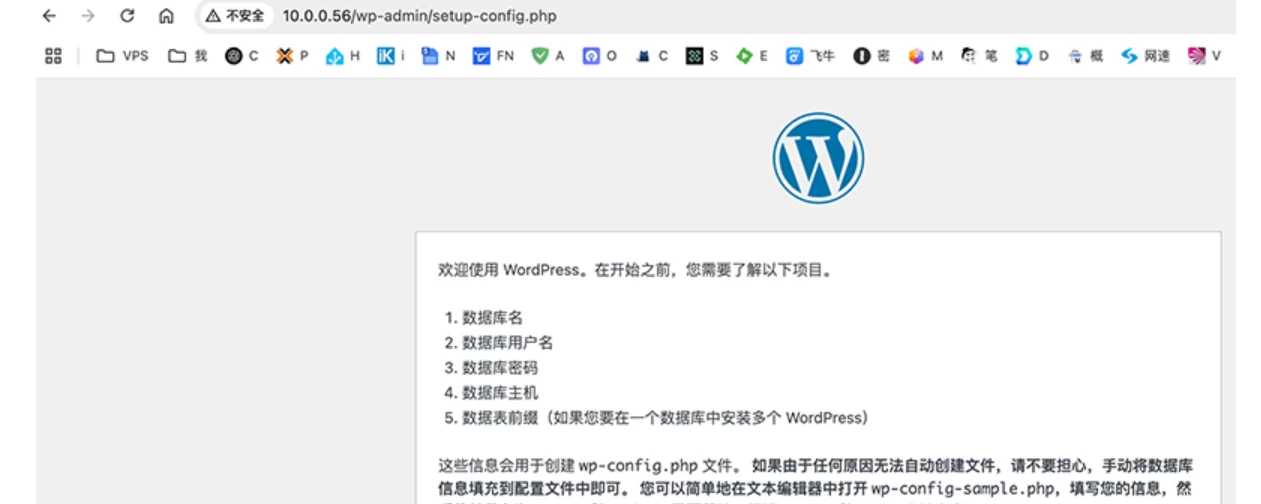Open the 密 password bookmark

[x=871, y=56]
